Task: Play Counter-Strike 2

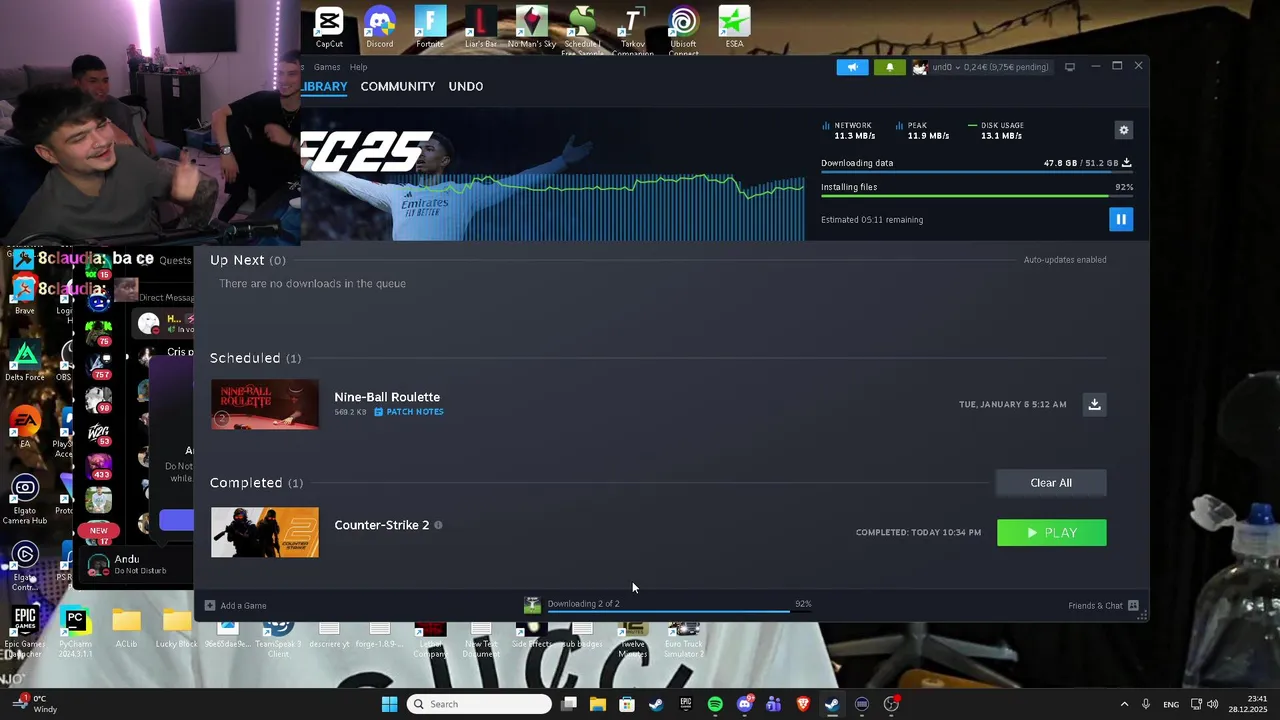Action: point(1052,533)
